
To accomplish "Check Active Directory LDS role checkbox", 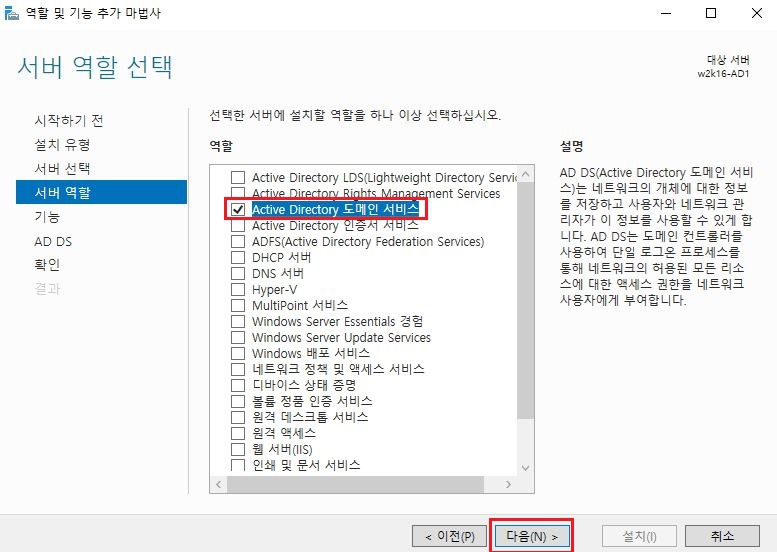I will point(238,177).
